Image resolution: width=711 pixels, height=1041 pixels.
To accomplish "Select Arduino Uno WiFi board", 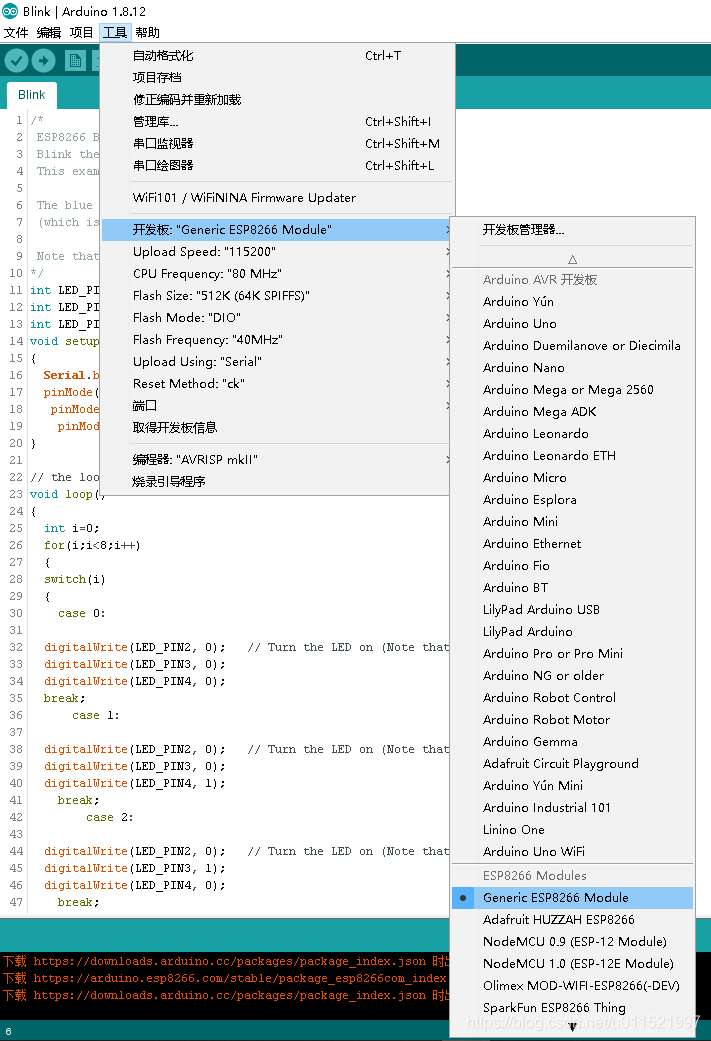I will tap(572, 851).
